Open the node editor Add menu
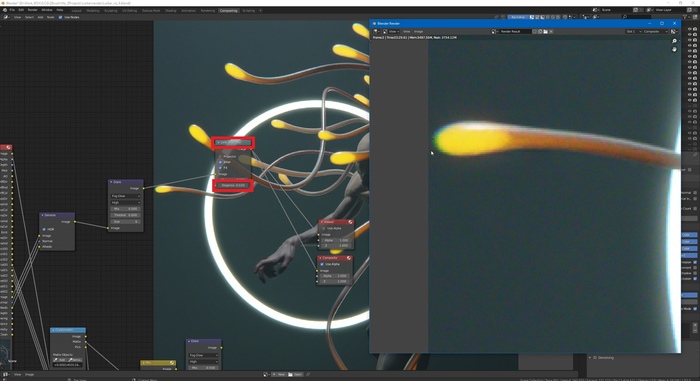700x381 pixels. click(40, 17)
